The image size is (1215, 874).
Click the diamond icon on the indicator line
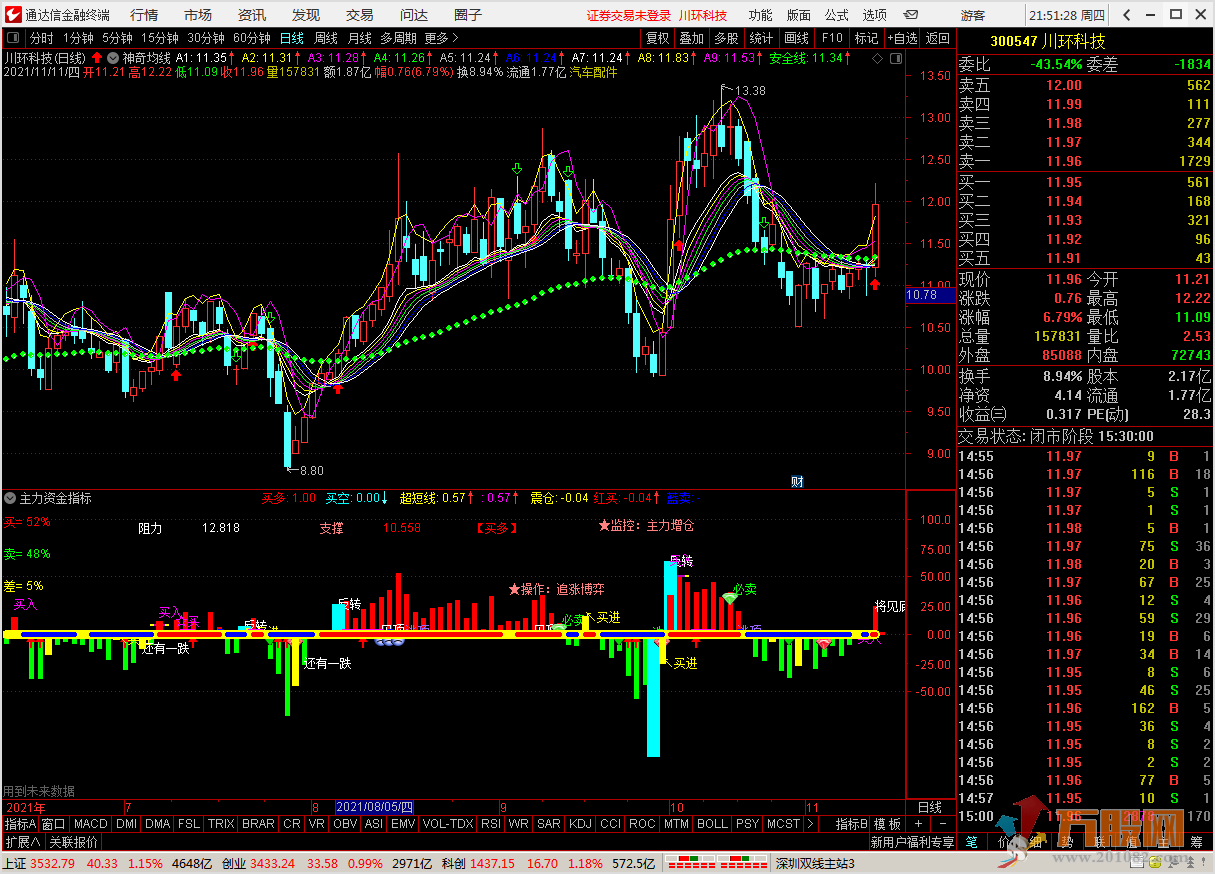(x=877, y=58)
